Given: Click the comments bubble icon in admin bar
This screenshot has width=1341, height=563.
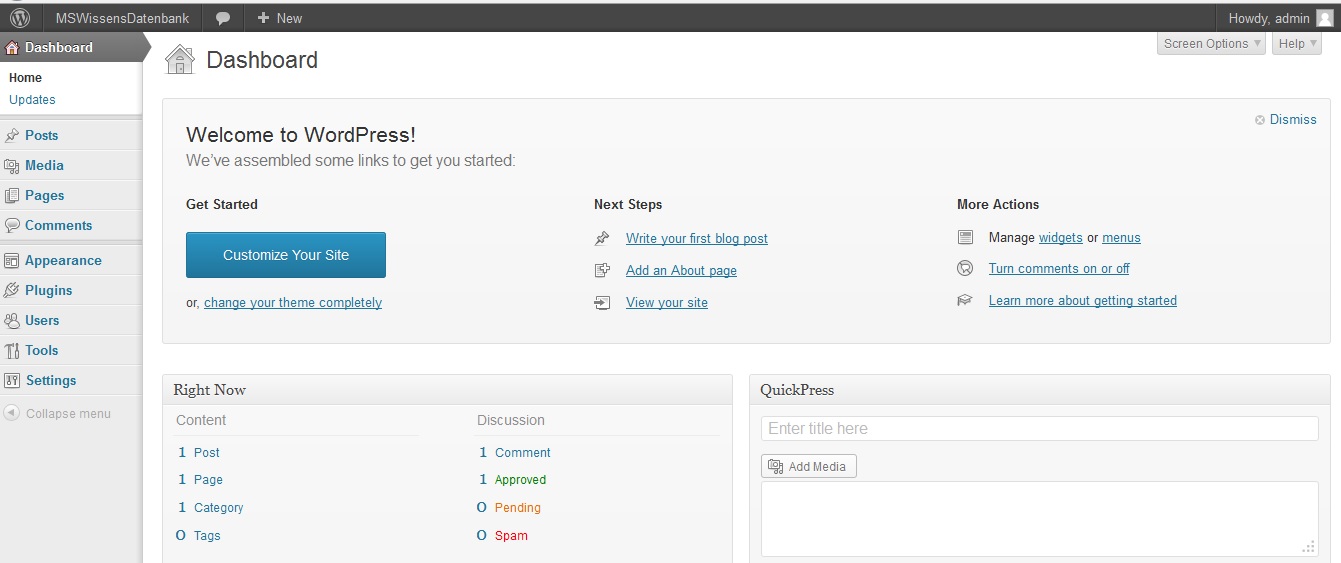Looking at the screenshot, I should (x=223, y=18).
